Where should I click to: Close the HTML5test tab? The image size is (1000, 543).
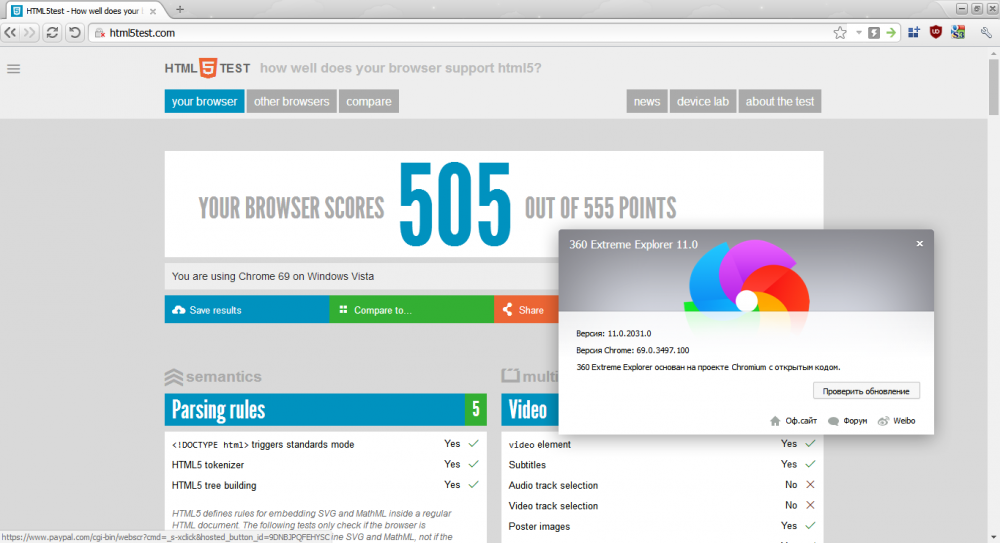(x=153, y=11)
